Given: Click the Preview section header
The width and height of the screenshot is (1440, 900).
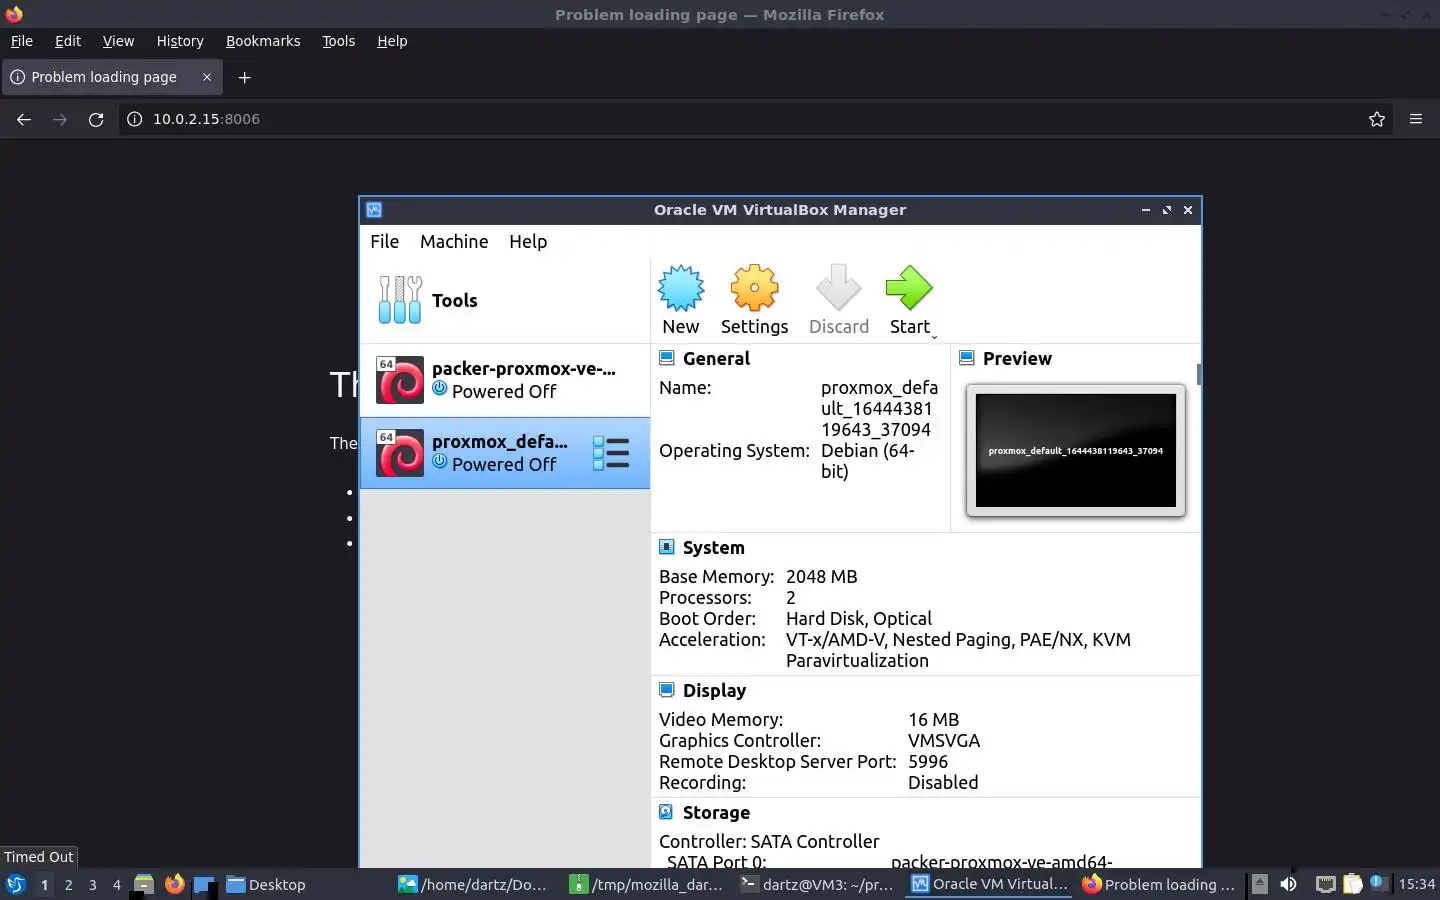Looking at the screenshot, I should [x=1017, y=358].
